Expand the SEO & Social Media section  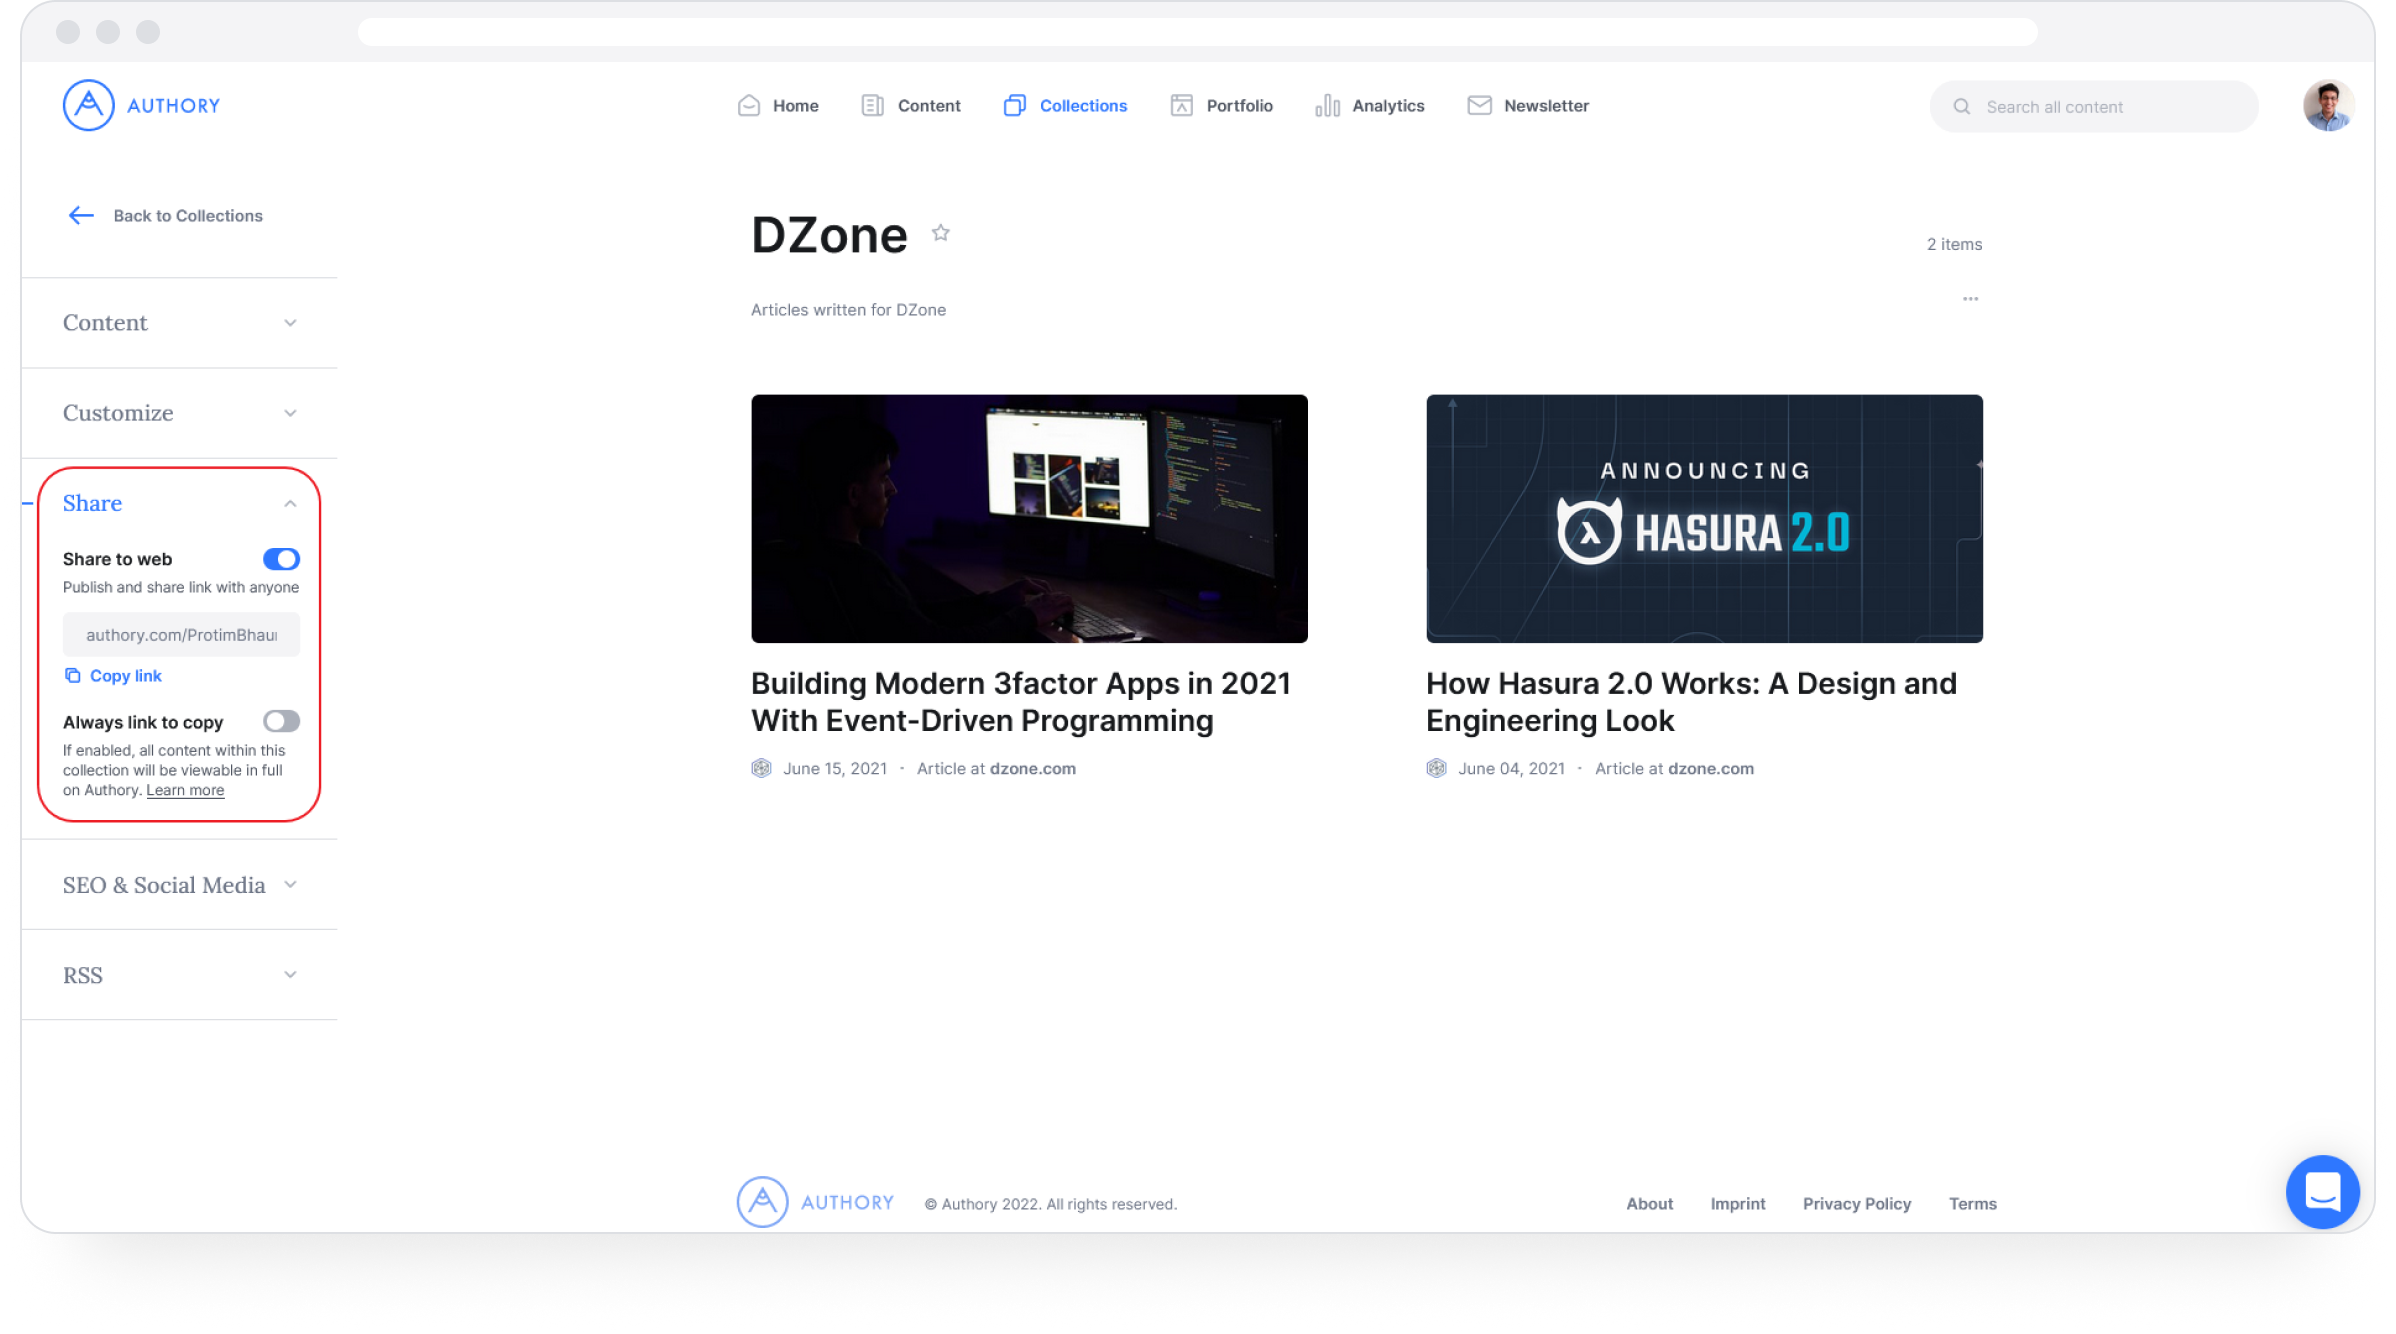(180, 884)
